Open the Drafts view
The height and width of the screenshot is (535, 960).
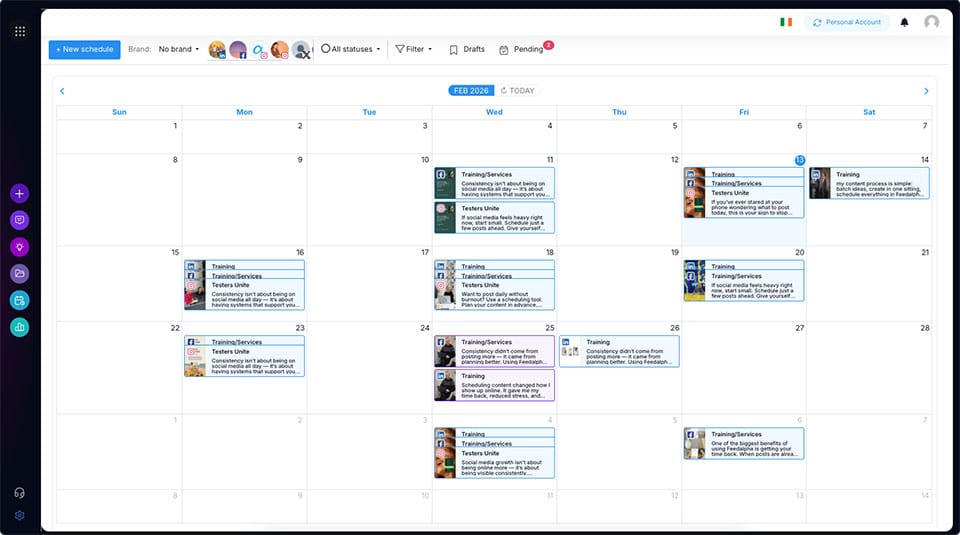[467, 50]
